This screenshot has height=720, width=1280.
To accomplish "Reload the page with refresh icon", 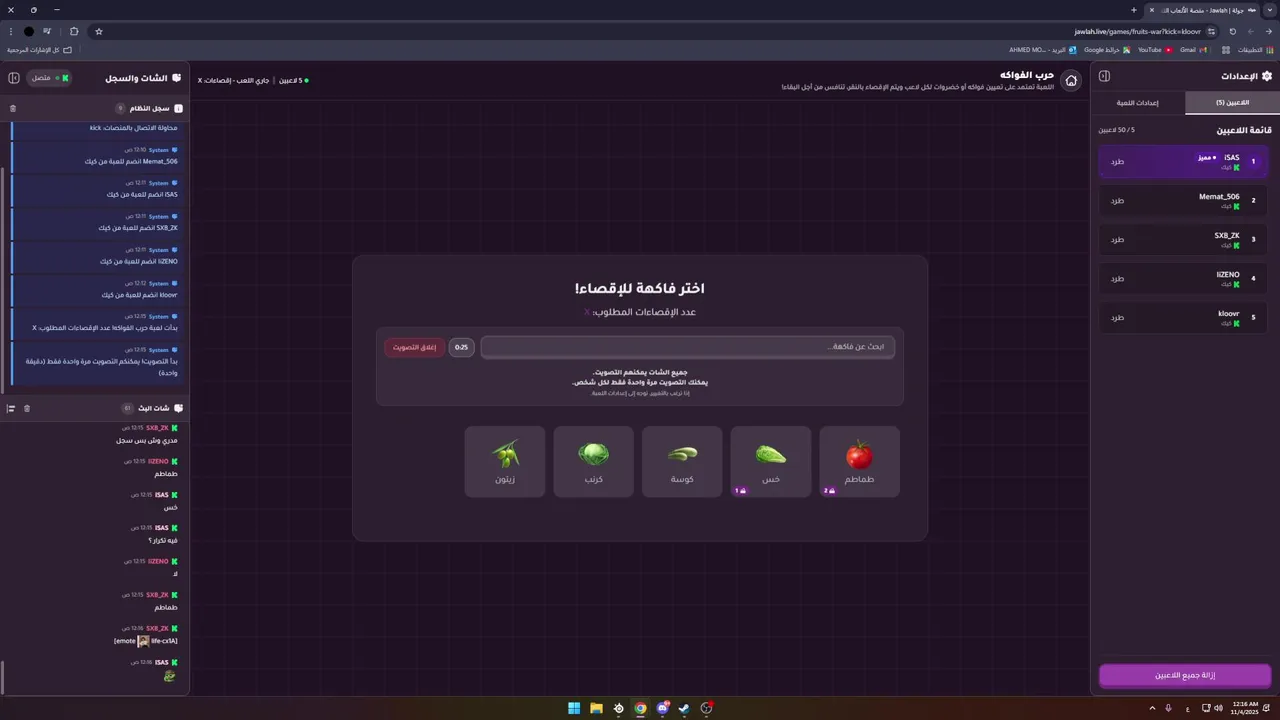I will [1232, 31].
